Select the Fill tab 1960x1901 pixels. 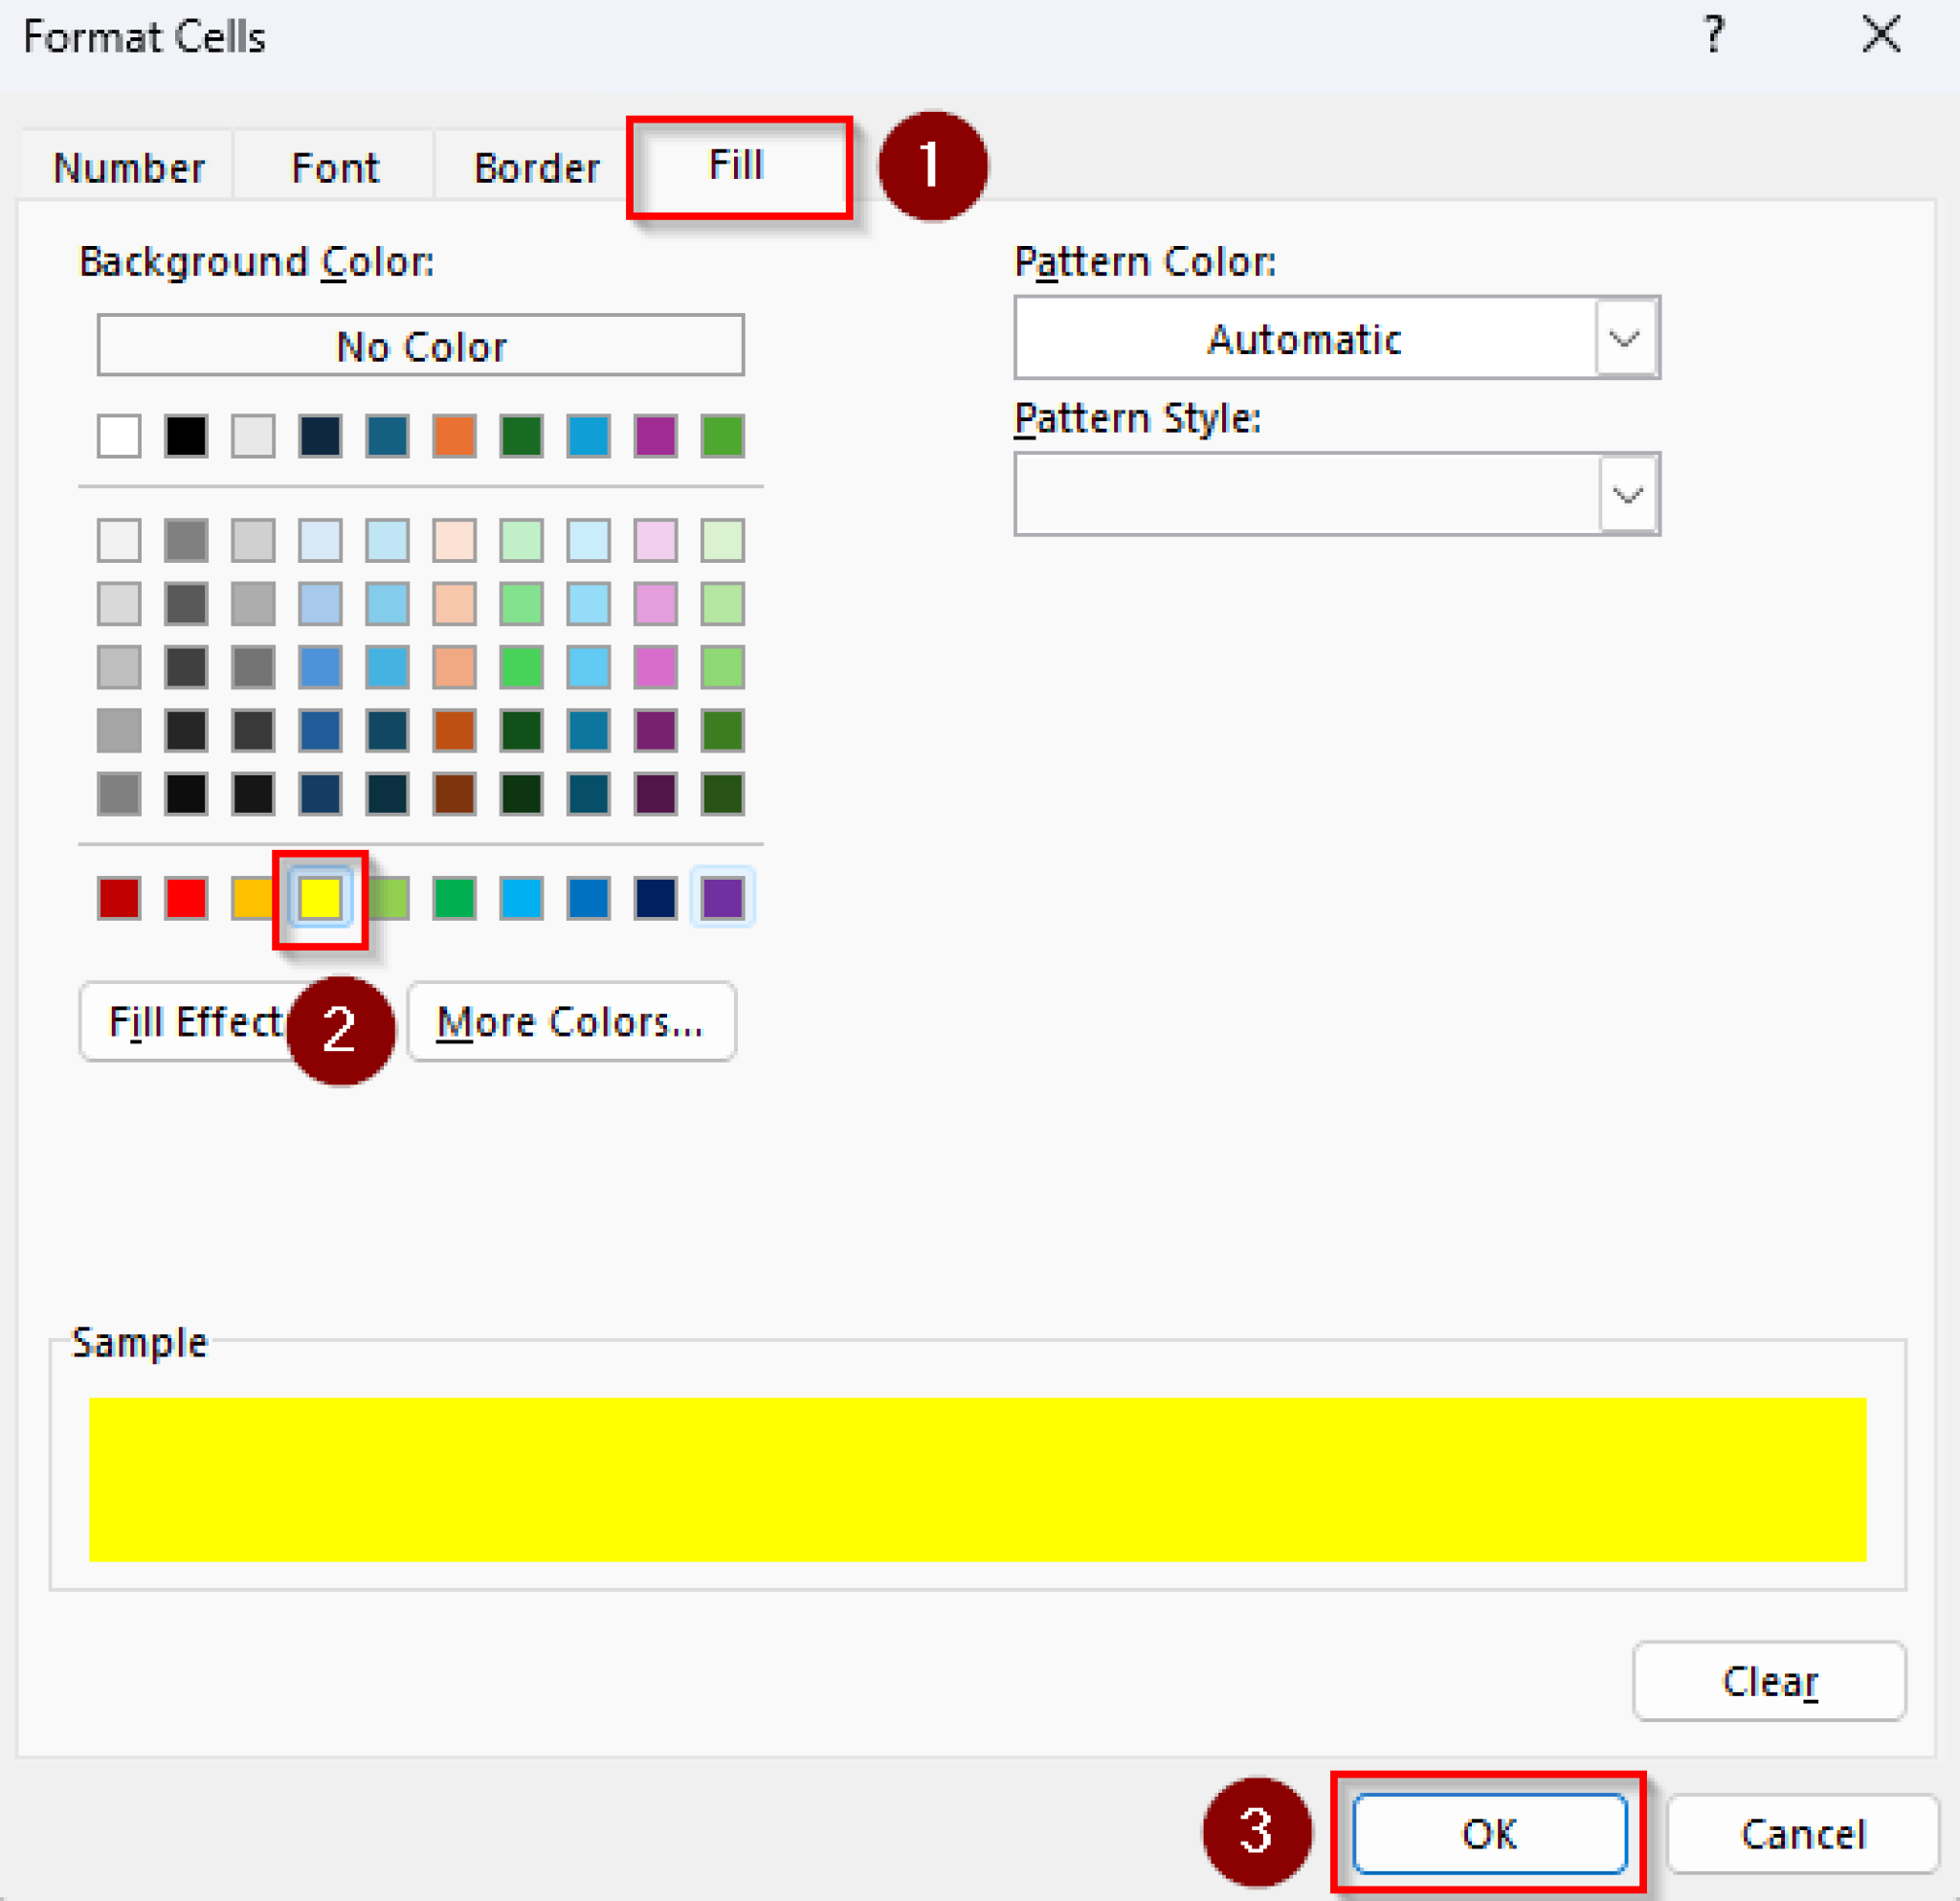[x=737, y=164]
